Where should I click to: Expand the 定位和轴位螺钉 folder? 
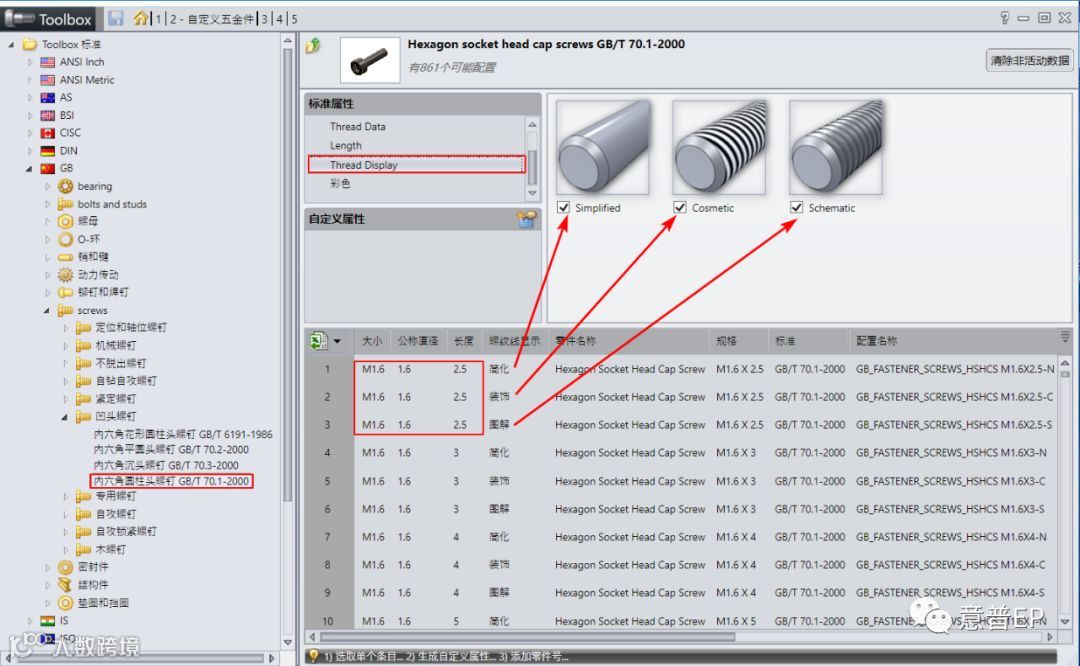(65, 328)
